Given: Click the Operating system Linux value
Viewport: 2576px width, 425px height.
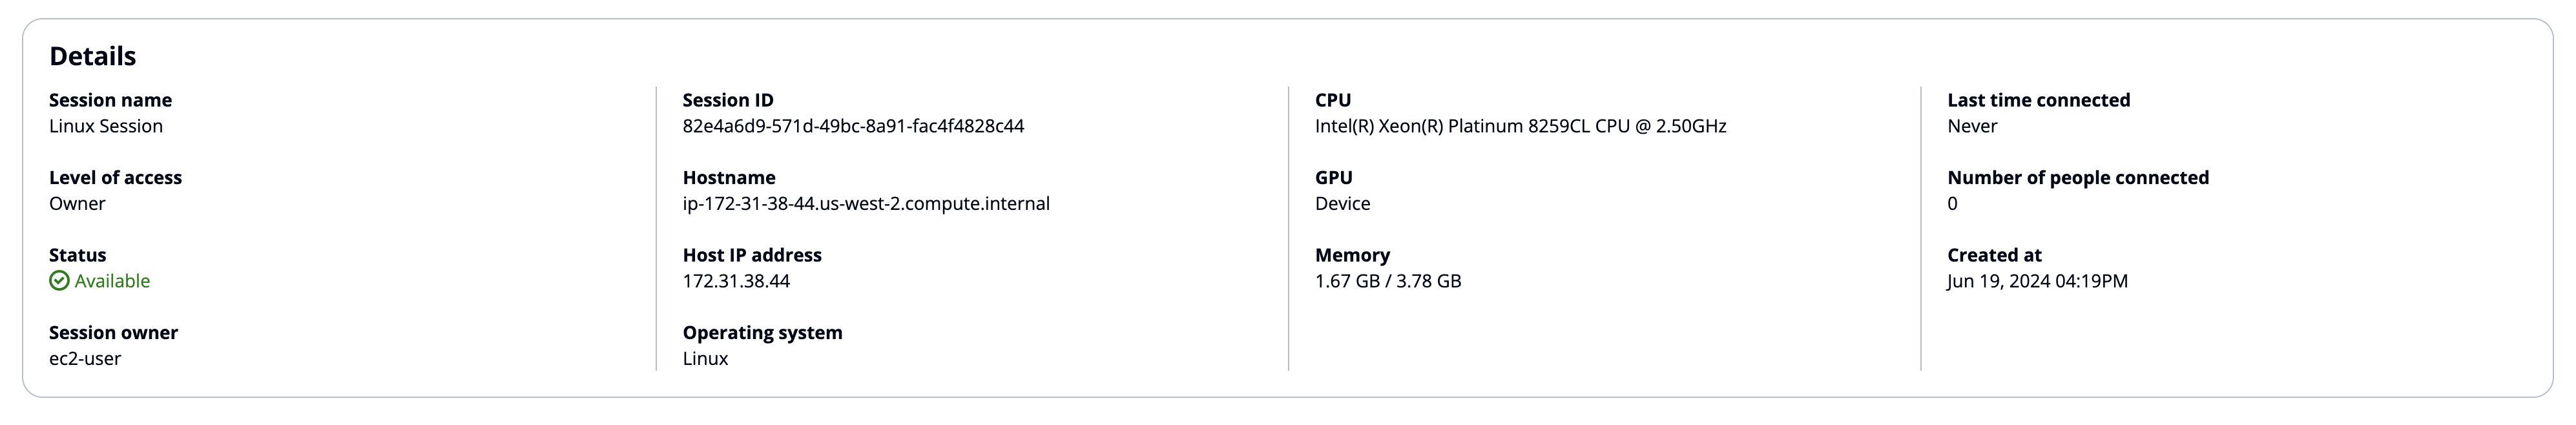Looking at the screenshot, I should point(705,359).
